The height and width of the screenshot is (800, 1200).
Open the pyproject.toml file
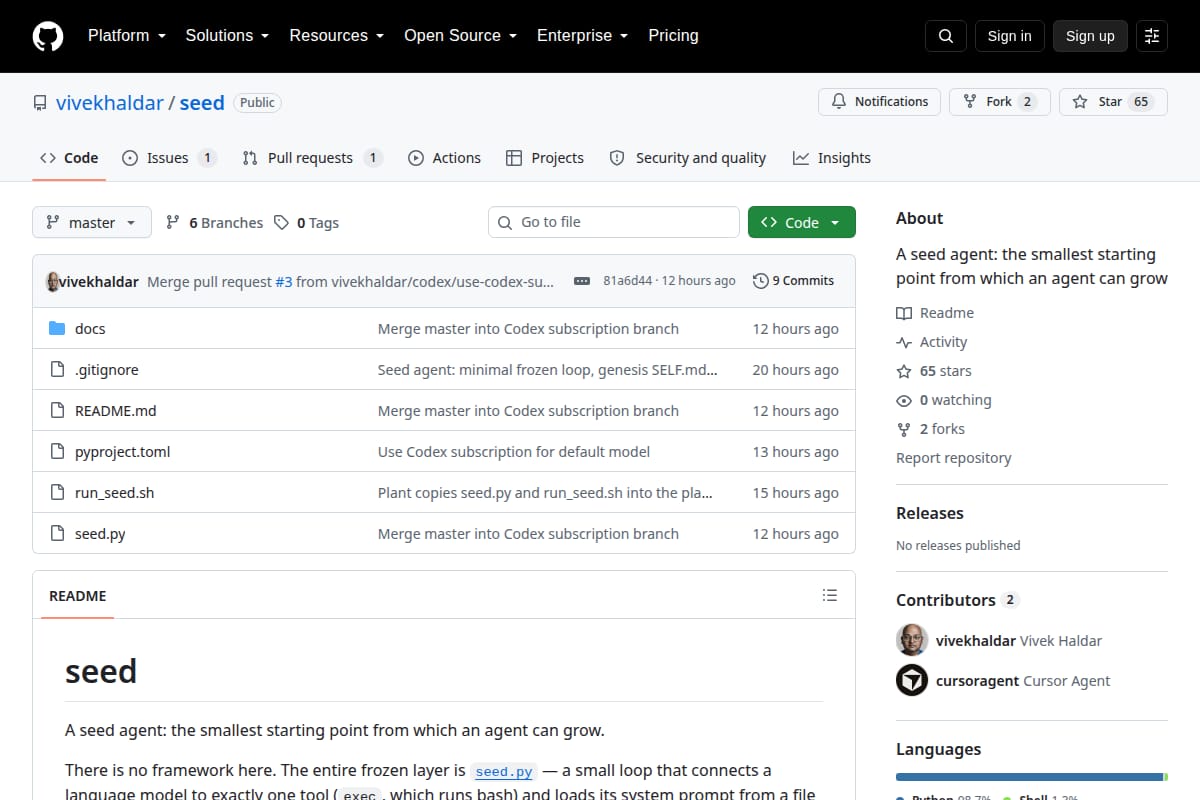pyautogui.click(x=123, y=452)
